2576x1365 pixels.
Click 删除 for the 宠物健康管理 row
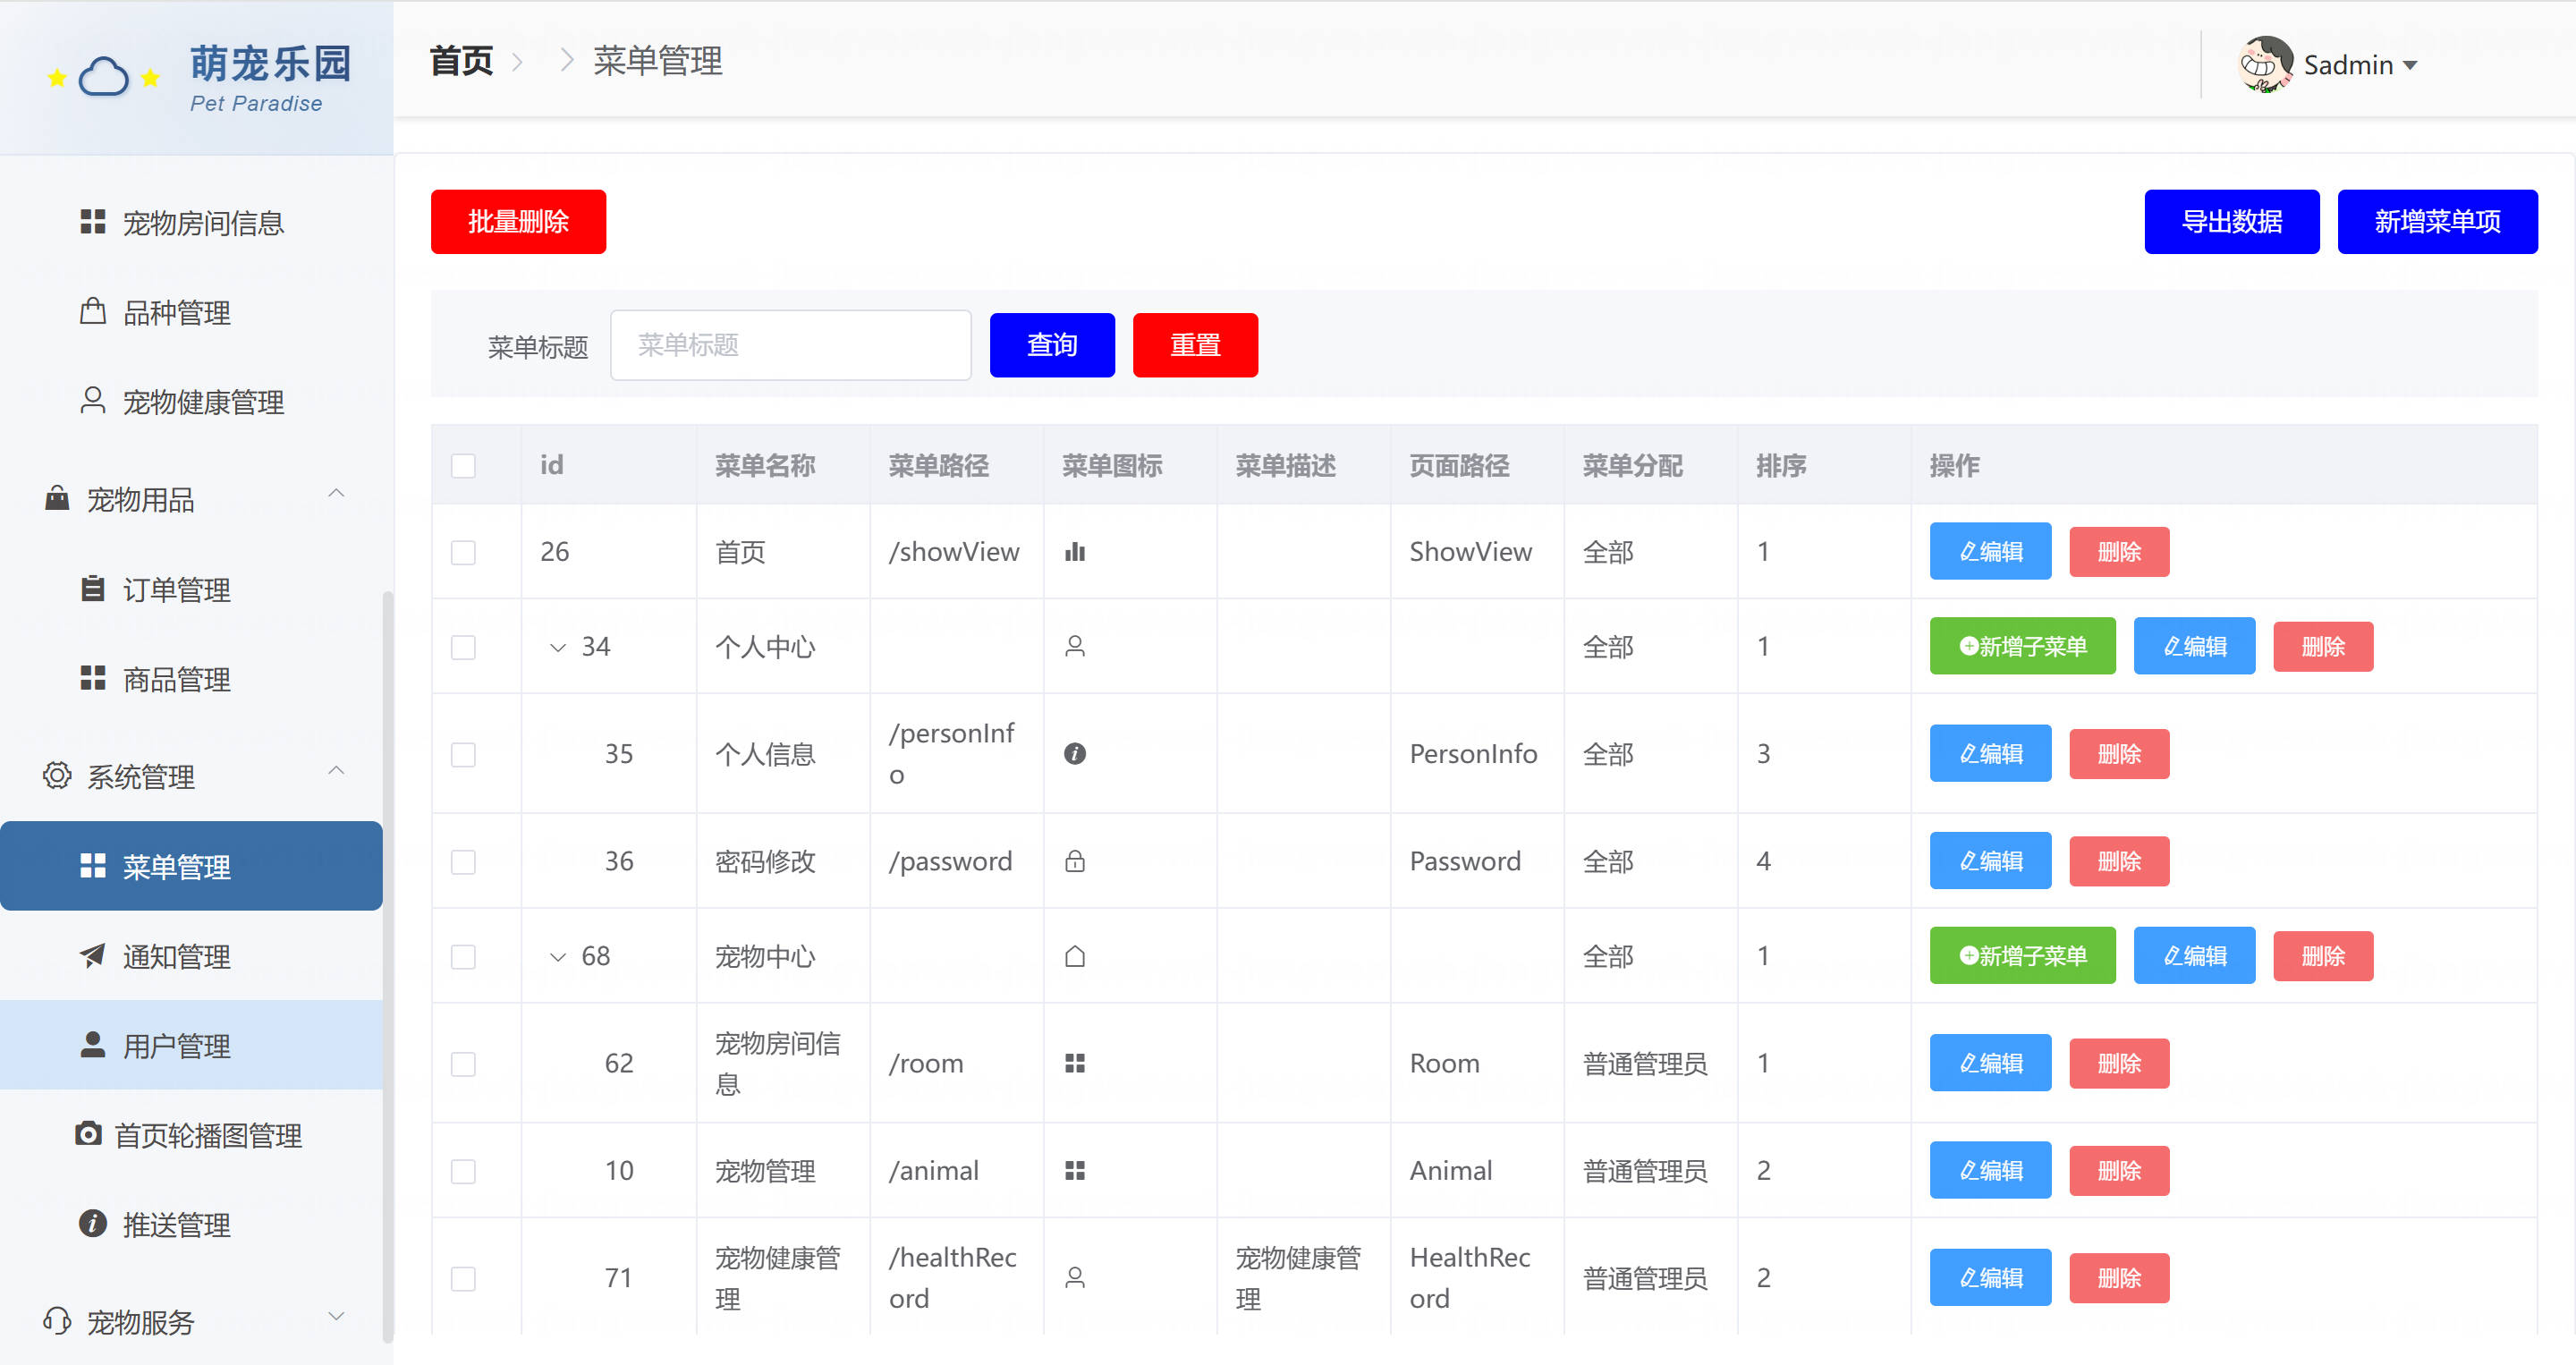pos(2119,1278)
